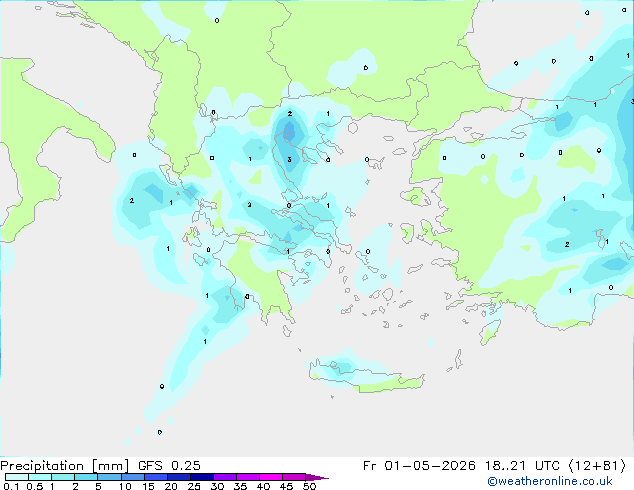
Task: Click the 'Precipitation [mm]' title label
Action: (x=65, y=466)
